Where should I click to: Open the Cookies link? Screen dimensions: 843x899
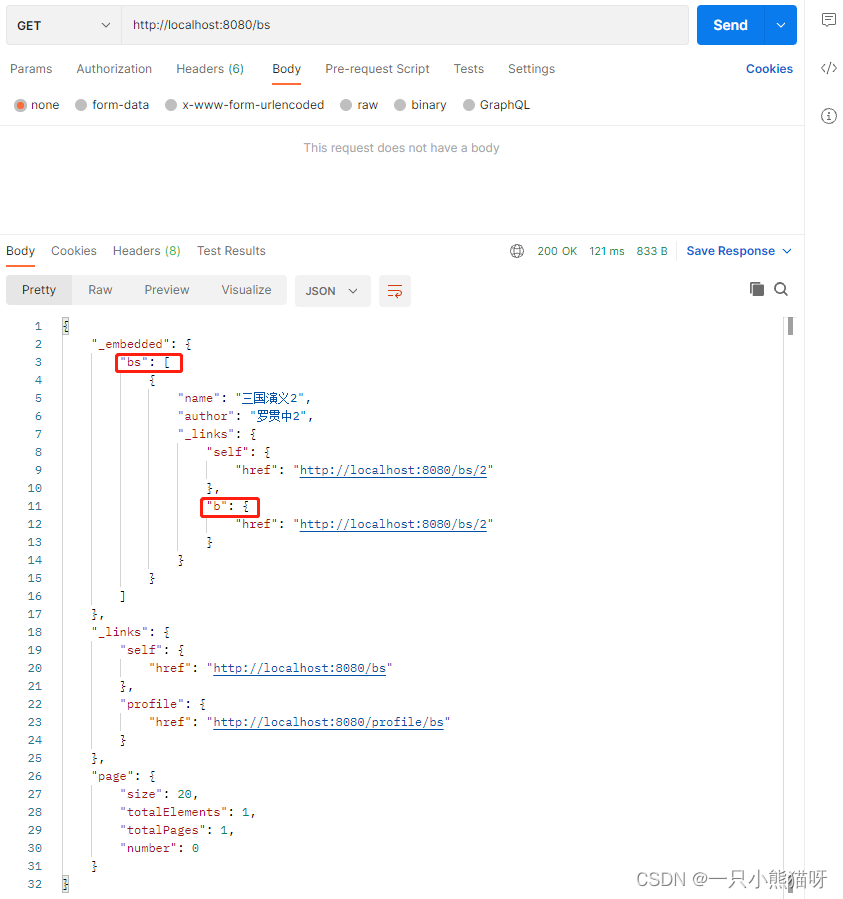(769, 69)
